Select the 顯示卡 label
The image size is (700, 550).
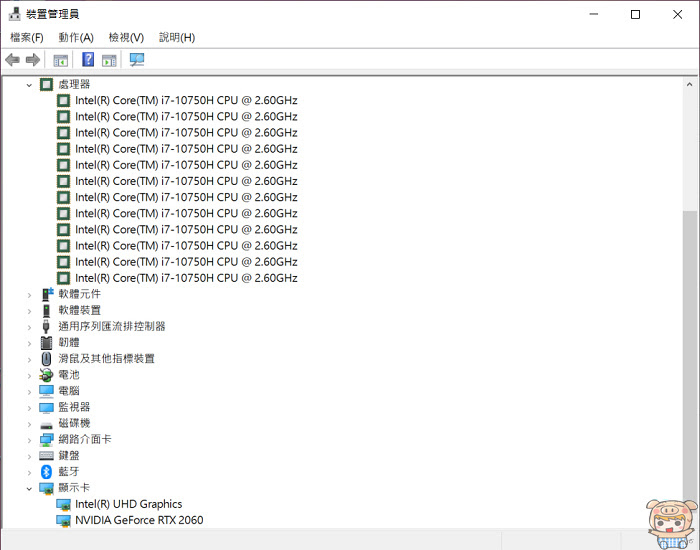(74, 488)
